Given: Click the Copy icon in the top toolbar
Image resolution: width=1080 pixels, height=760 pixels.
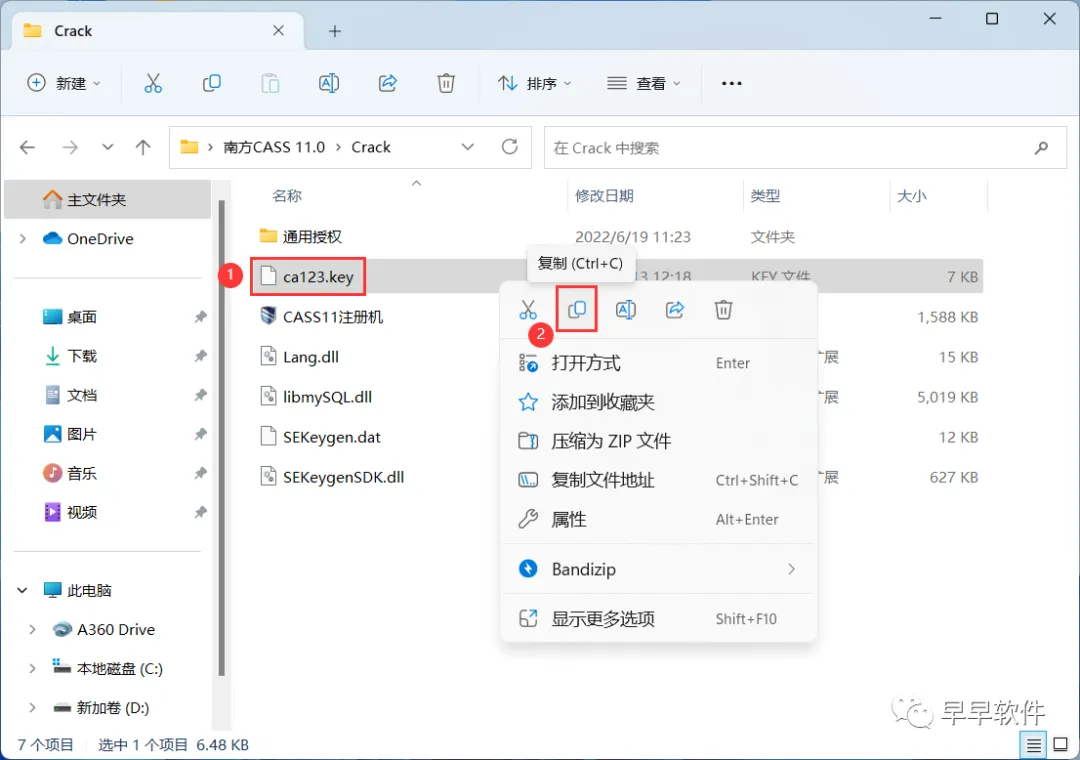Looking at the screenshot, I should (211, 83).
